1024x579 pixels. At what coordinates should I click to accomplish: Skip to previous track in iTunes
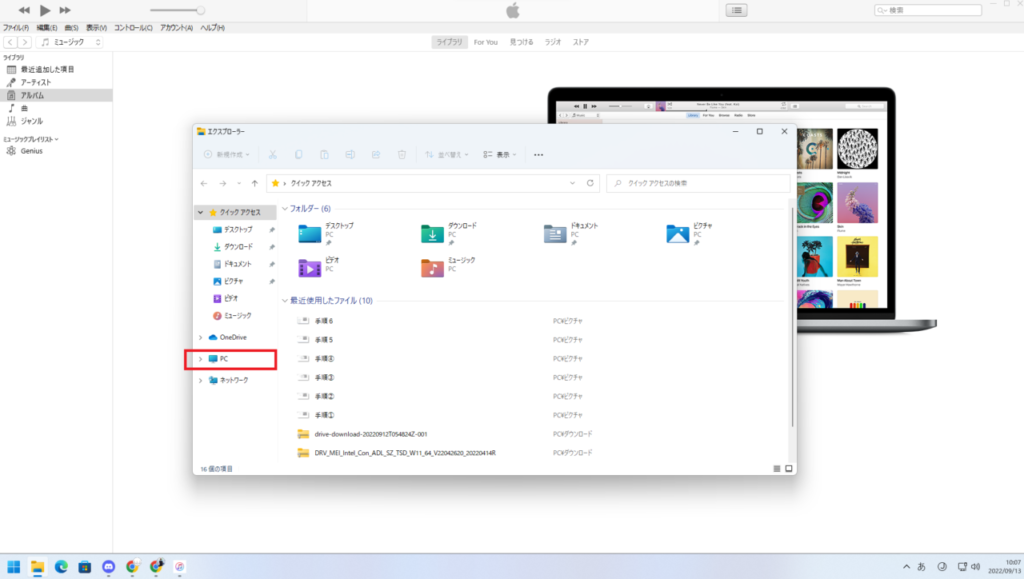[24, 10]
